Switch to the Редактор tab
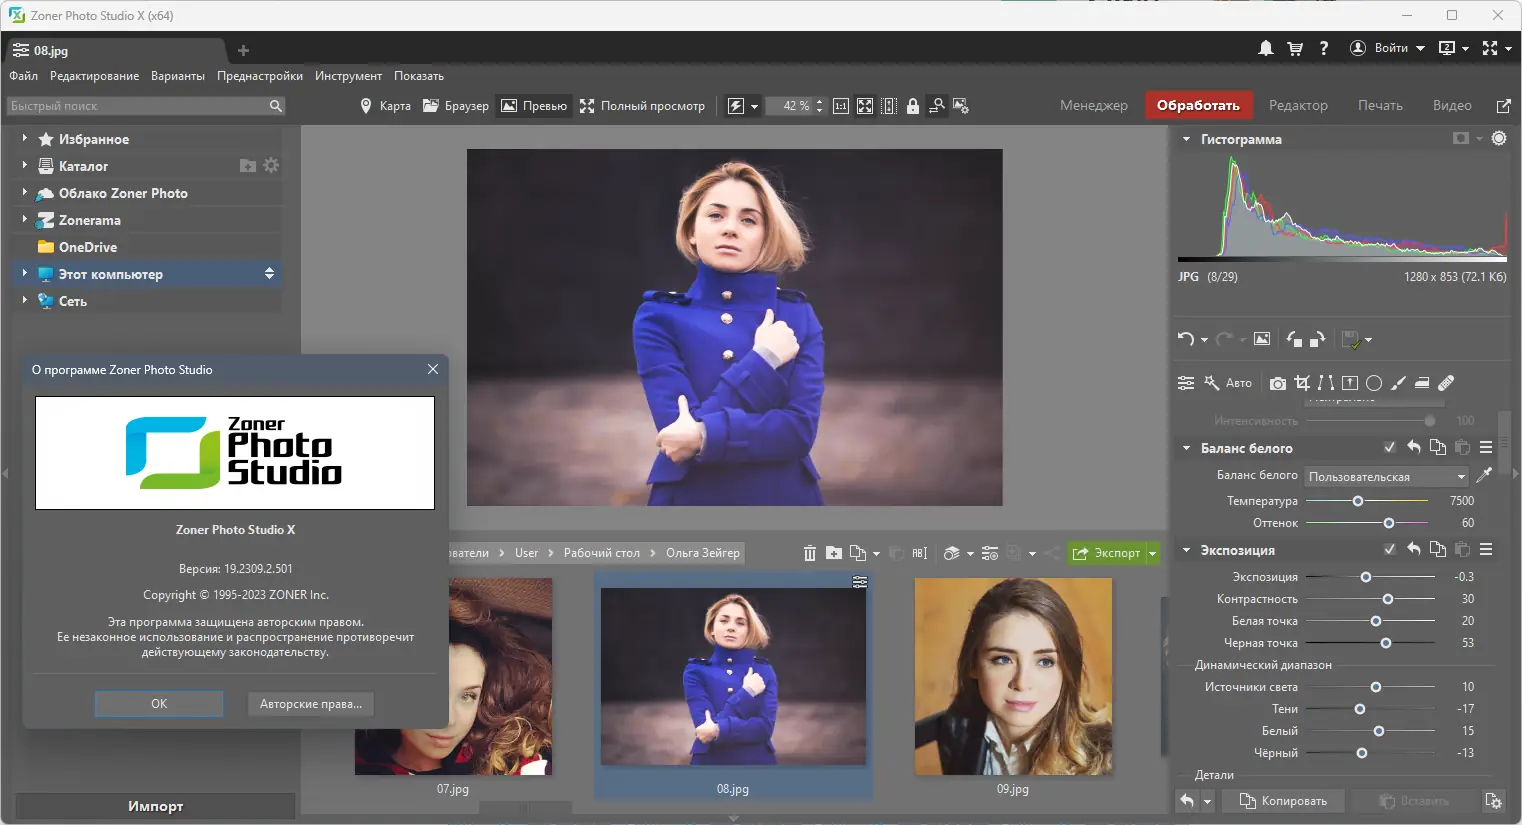Screen dimensions: 1522x825 tap(1298, 106)
